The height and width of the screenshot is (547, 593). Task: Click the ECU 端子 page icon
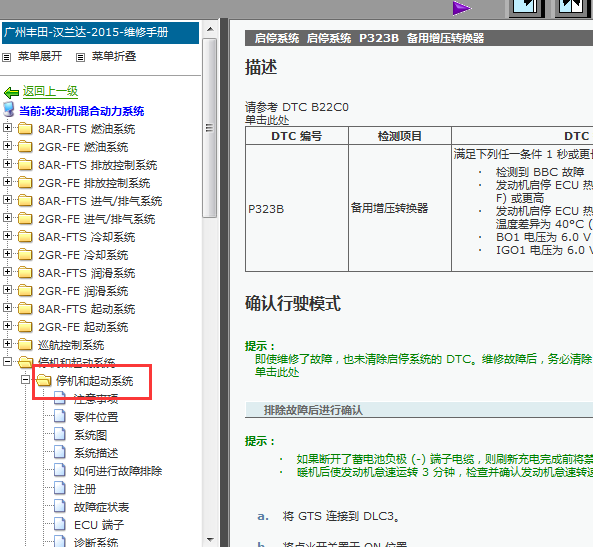tap(60, 524)
